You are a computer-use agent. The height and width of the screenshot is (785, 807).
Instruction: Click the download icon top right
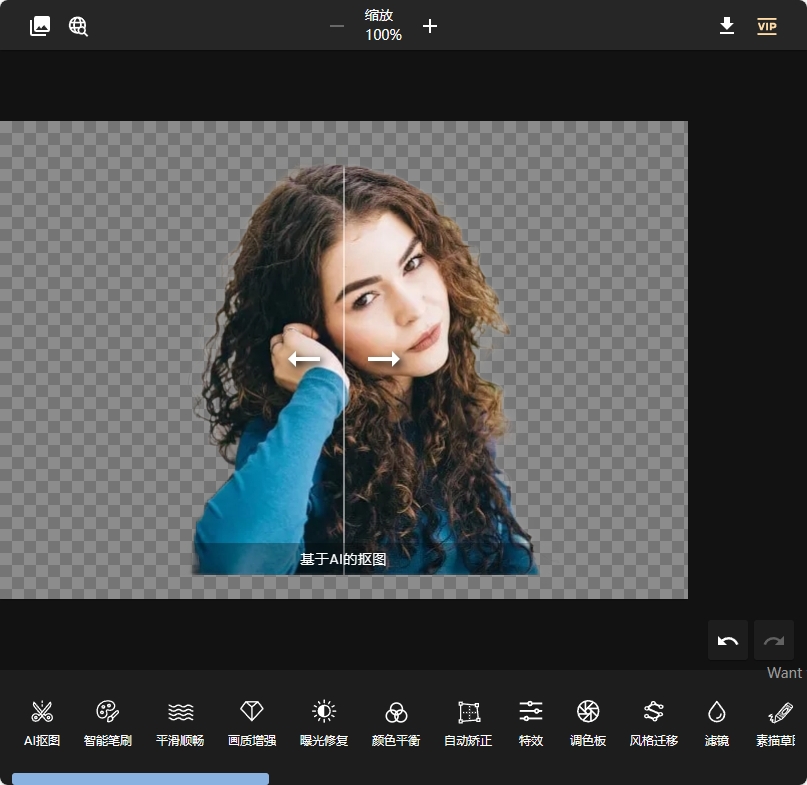[x=727, y=26]
